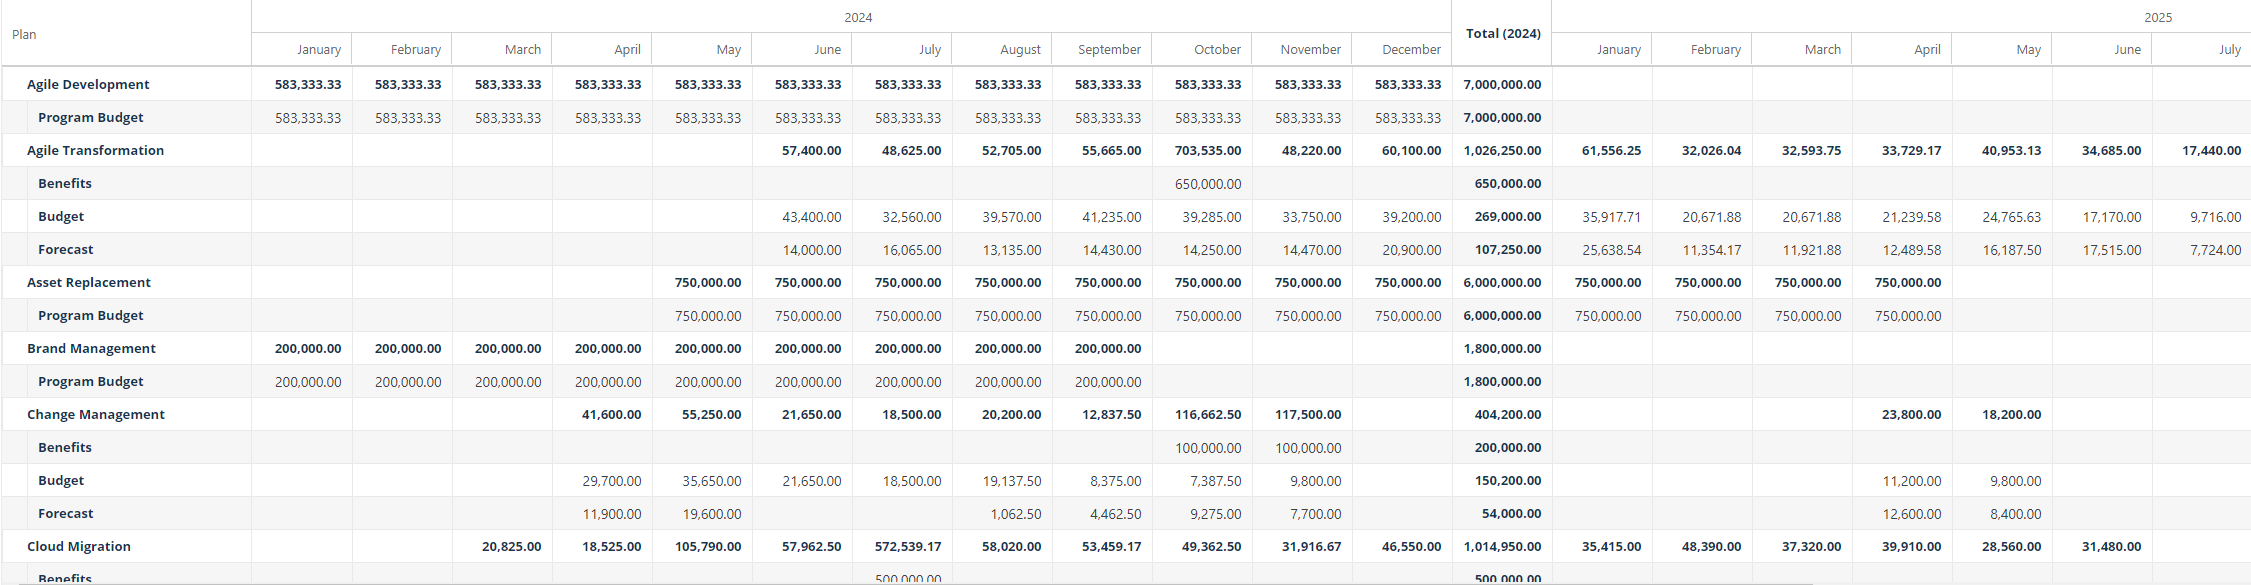Screen dimensions: 2251x585
Task: Select Benefits under Change Management
Action: pyautogui.click(x=65, y=447)
